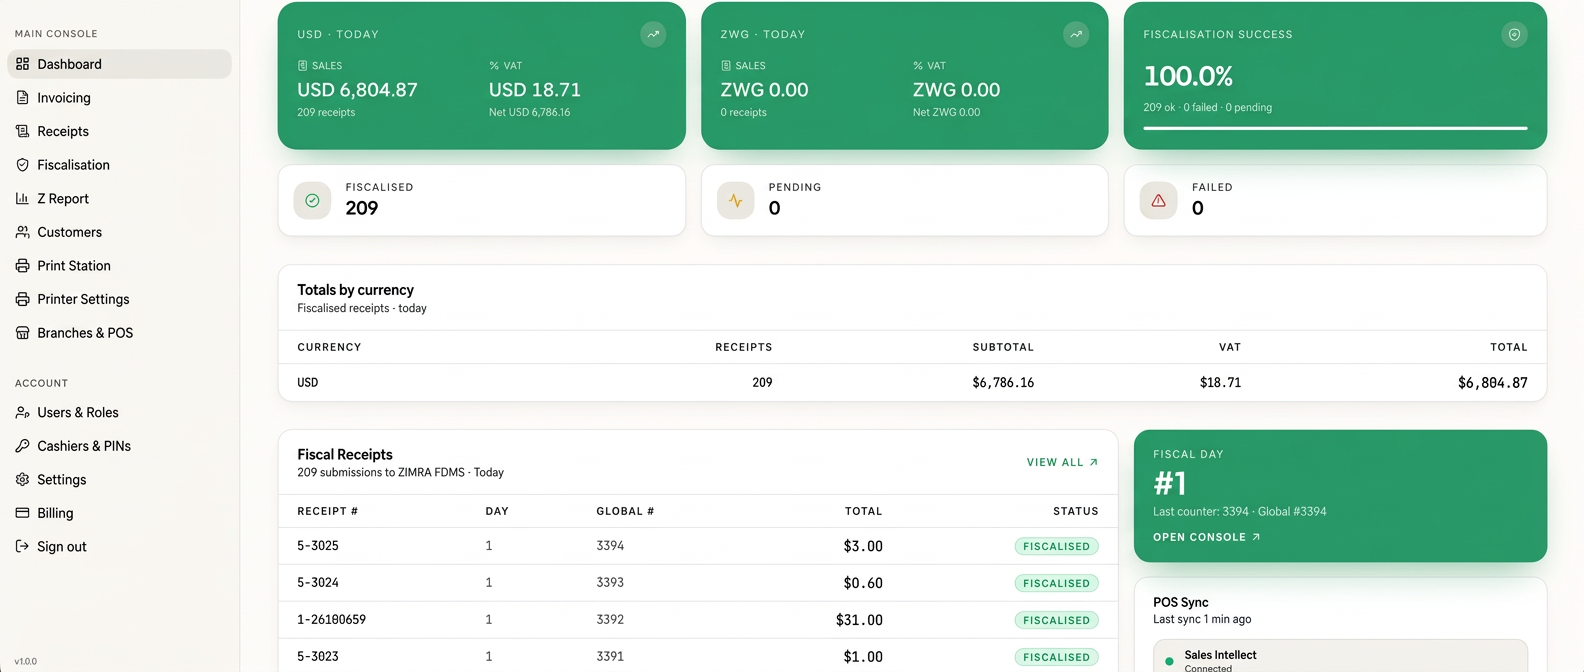The width and height of the screenshot is (1584, 672).
Task: Open Print Station
Action: pyautogui.click(x=119, y=266)
